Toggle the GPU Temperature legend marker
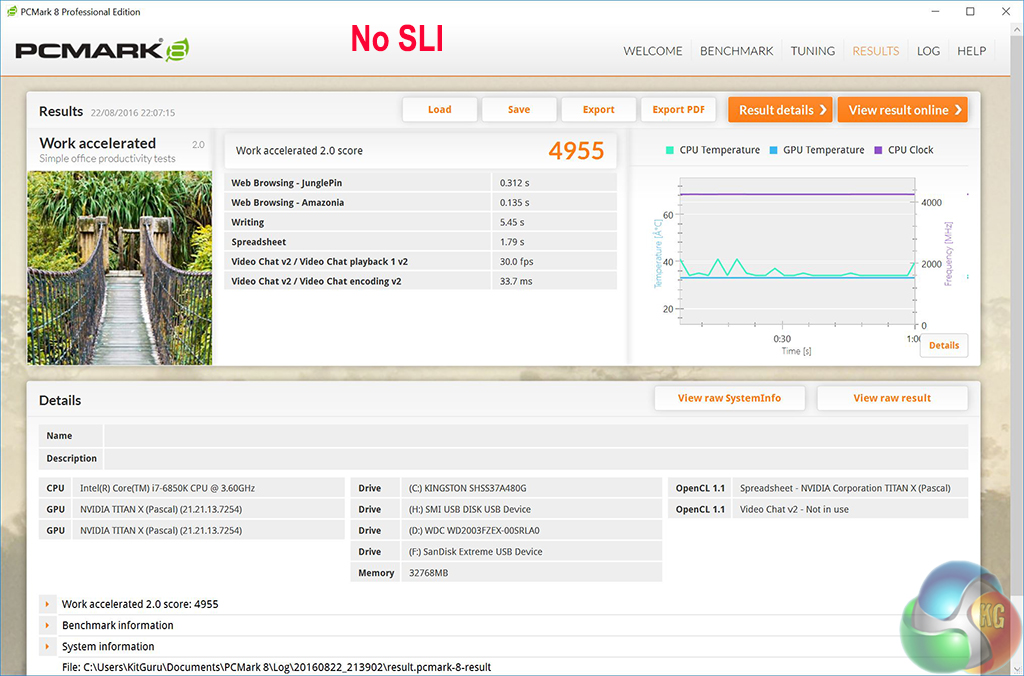 click(773, 150)
